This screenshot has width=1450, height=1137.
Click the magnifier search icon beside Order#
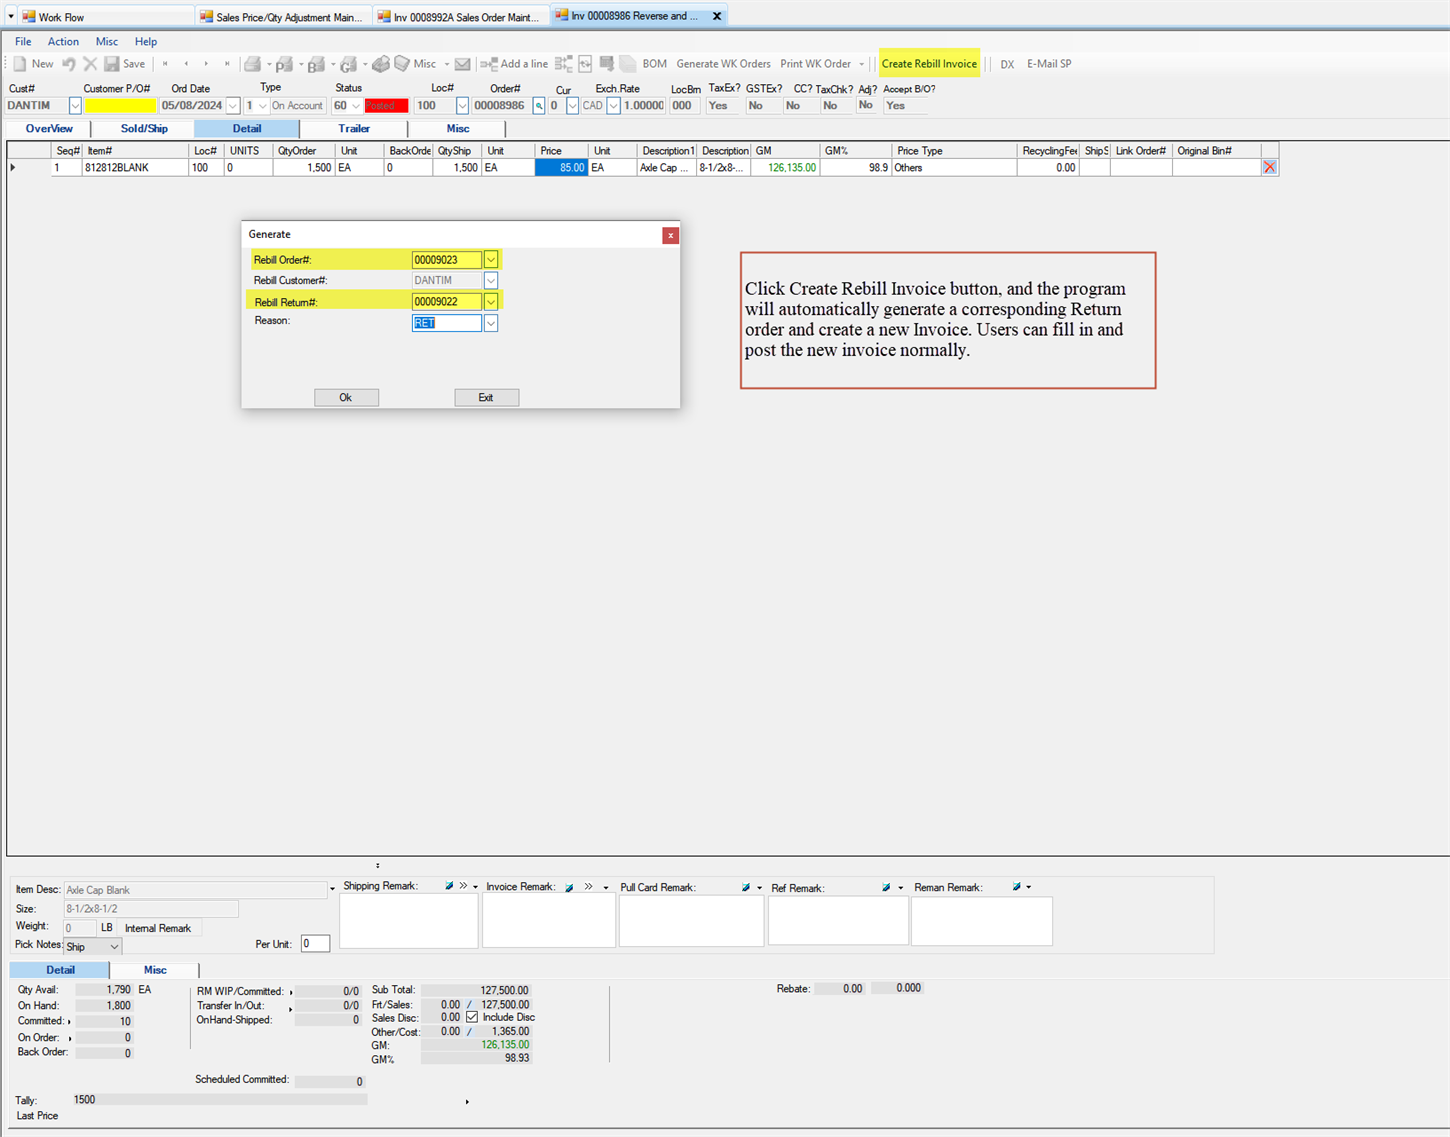(539, 105)
